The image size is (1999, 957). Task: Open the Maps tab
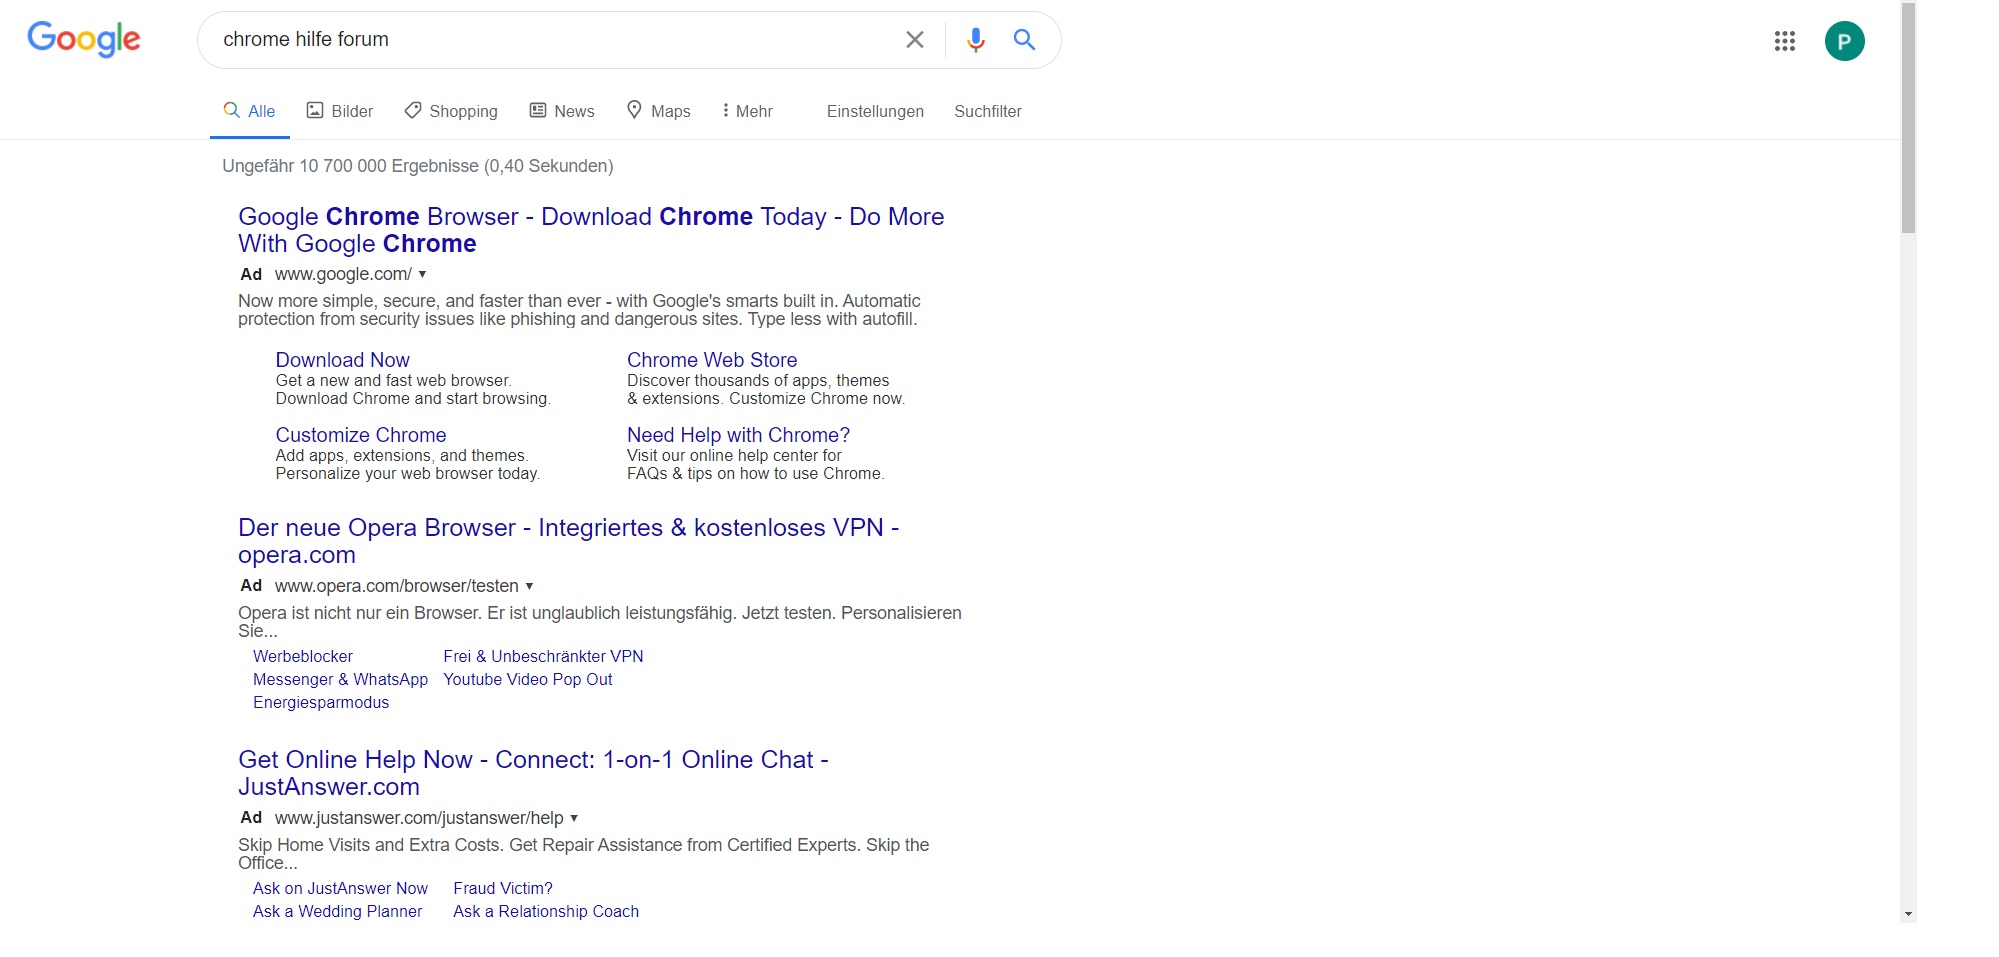pos(658,111)
